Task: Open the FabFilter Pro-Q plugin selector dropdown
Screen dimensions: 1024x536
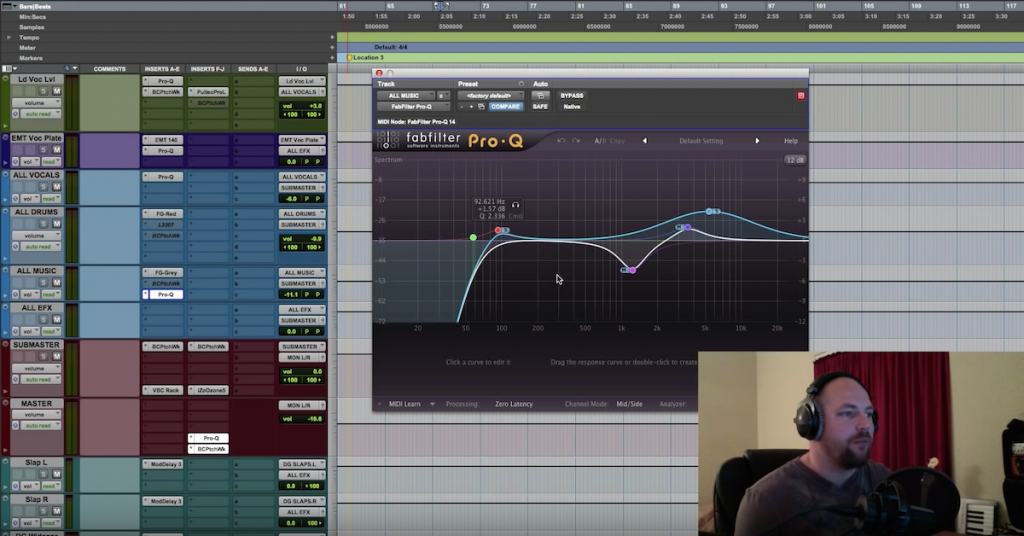Action: click(x=414, y=106)
